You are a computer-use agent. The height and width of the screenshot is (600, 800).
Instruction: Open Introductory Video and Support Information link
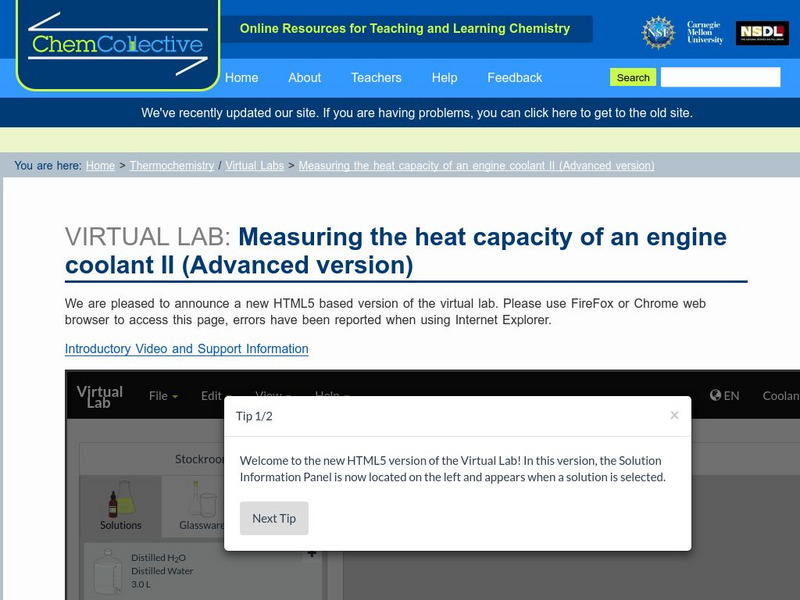click(186, 349)
